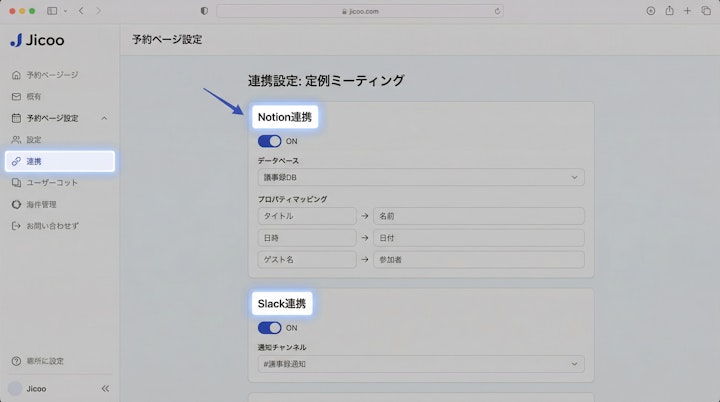Open the データベース dropdown 議事録DB
Viewport: 720px width, 402px height.
pyautogui.click(x=421, y=177)
